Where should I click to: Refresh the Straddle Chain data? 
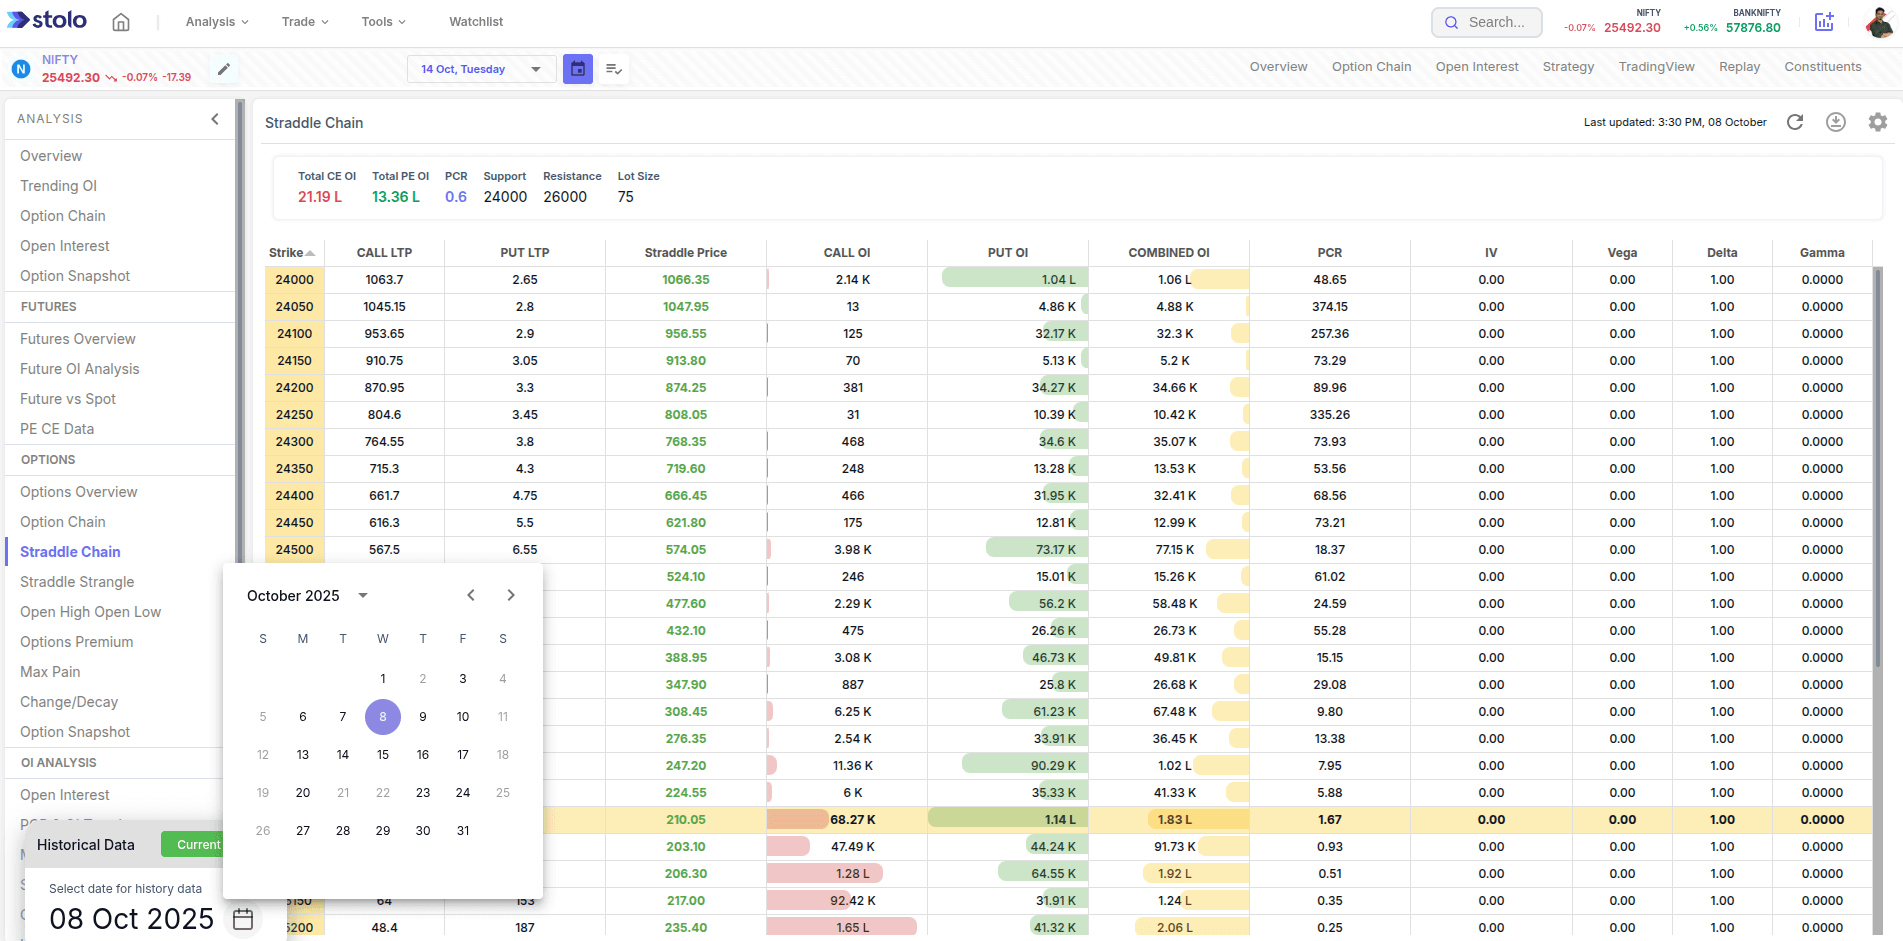1795,122
